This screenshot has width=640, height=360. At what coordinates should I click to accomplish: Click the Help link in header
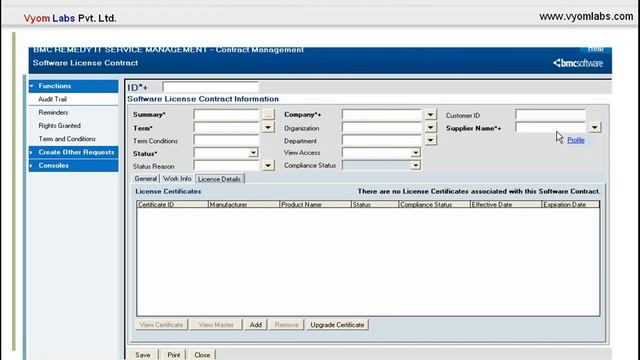click(596, 49)
